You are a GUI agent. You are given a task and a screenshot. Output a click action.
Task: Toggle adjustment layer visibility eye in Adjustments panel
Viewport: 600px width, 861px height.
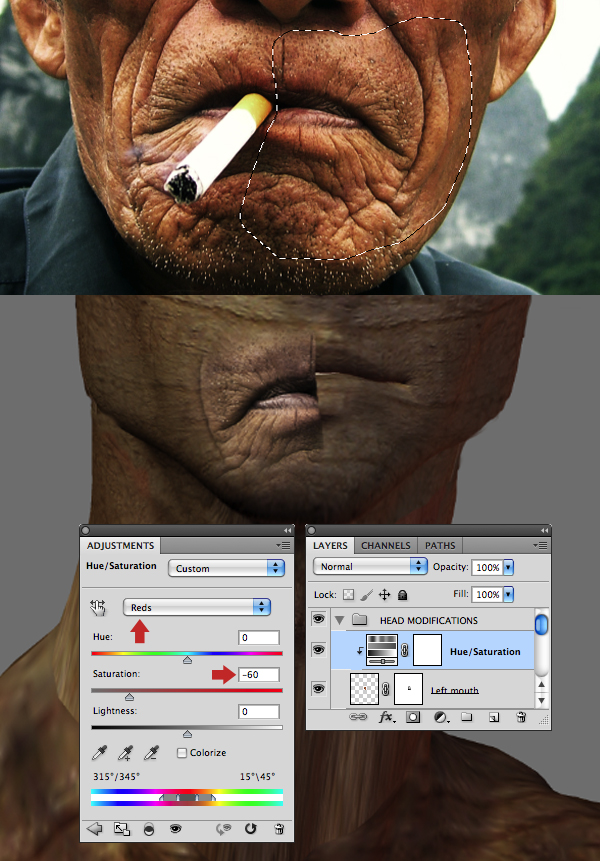176,829
